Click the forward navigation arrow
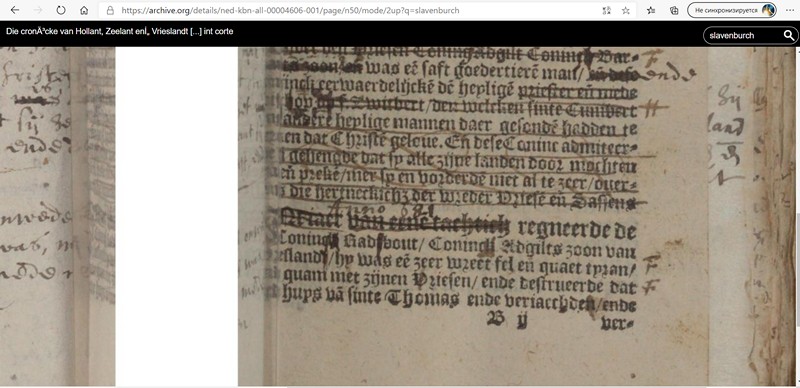 (38, 10)
